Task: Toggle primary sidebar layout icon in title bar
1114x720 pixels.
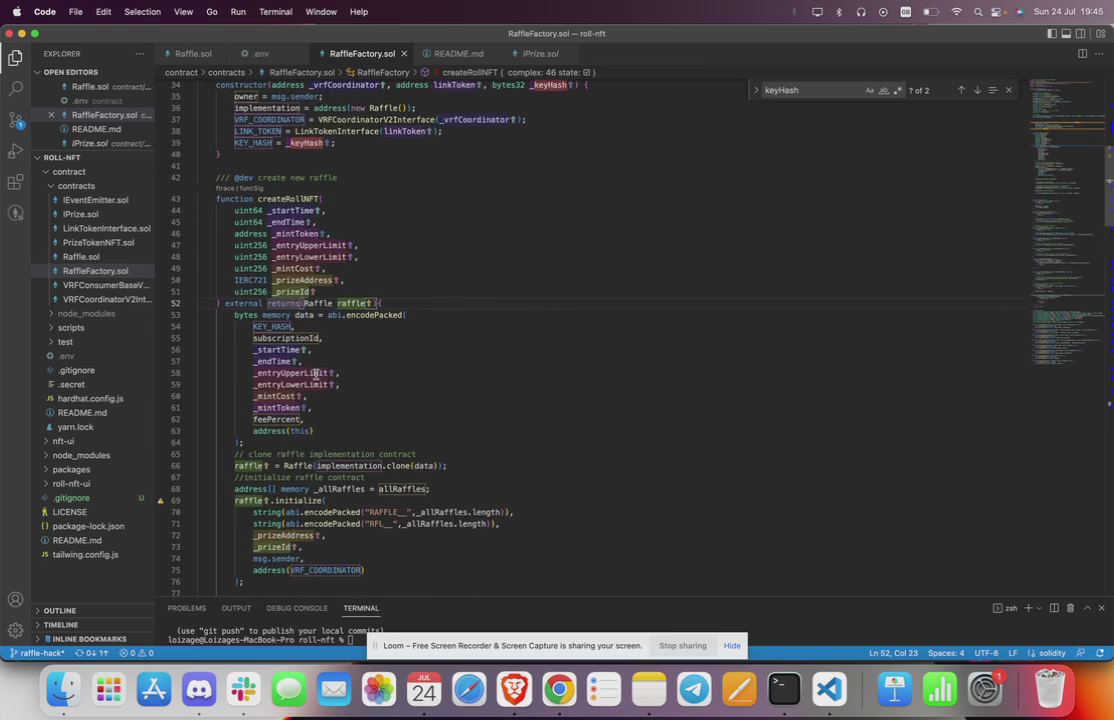Action: (1052, 33)
